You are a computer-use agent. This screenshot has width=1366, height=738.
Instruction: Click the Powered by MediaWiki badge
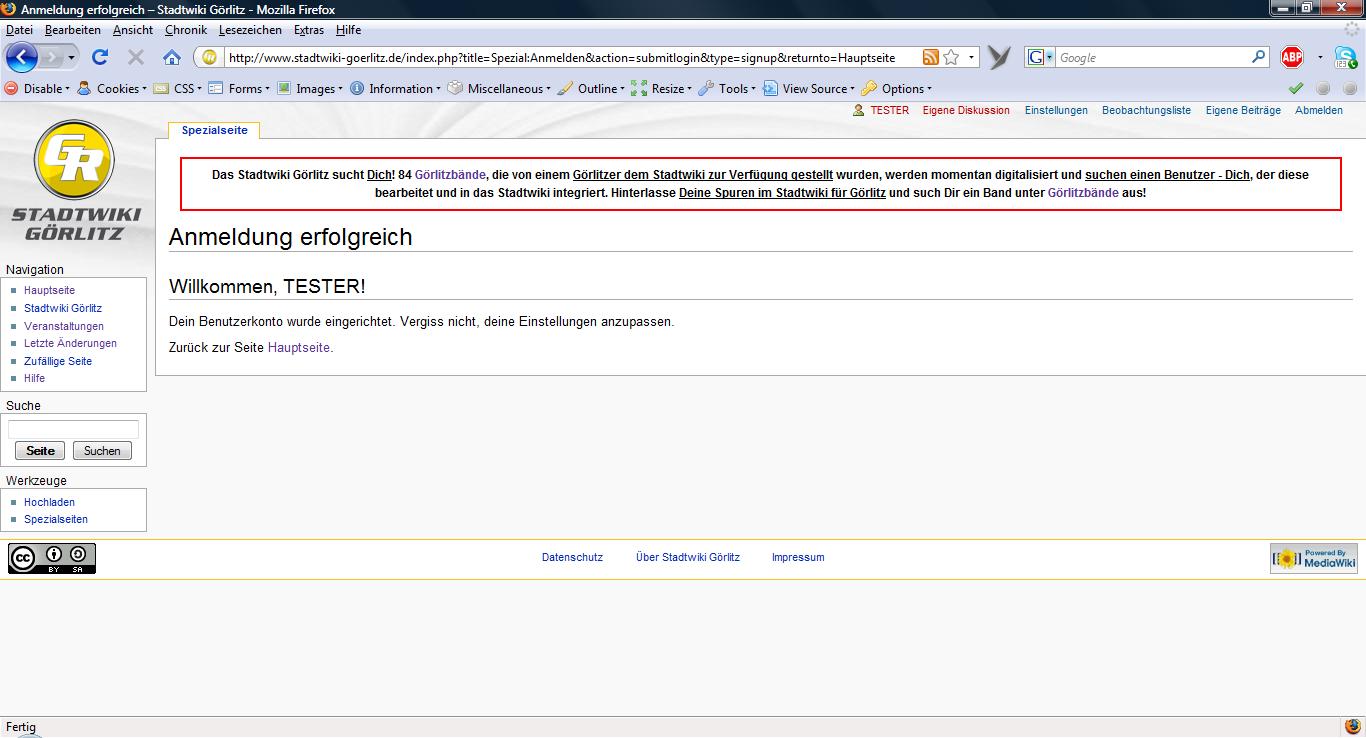(x=1313, y=558)
